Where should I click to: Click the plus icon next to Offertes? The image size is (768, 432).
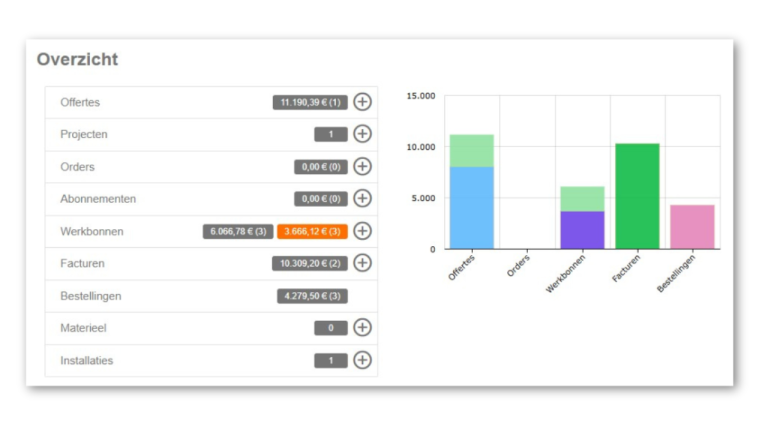362,102
